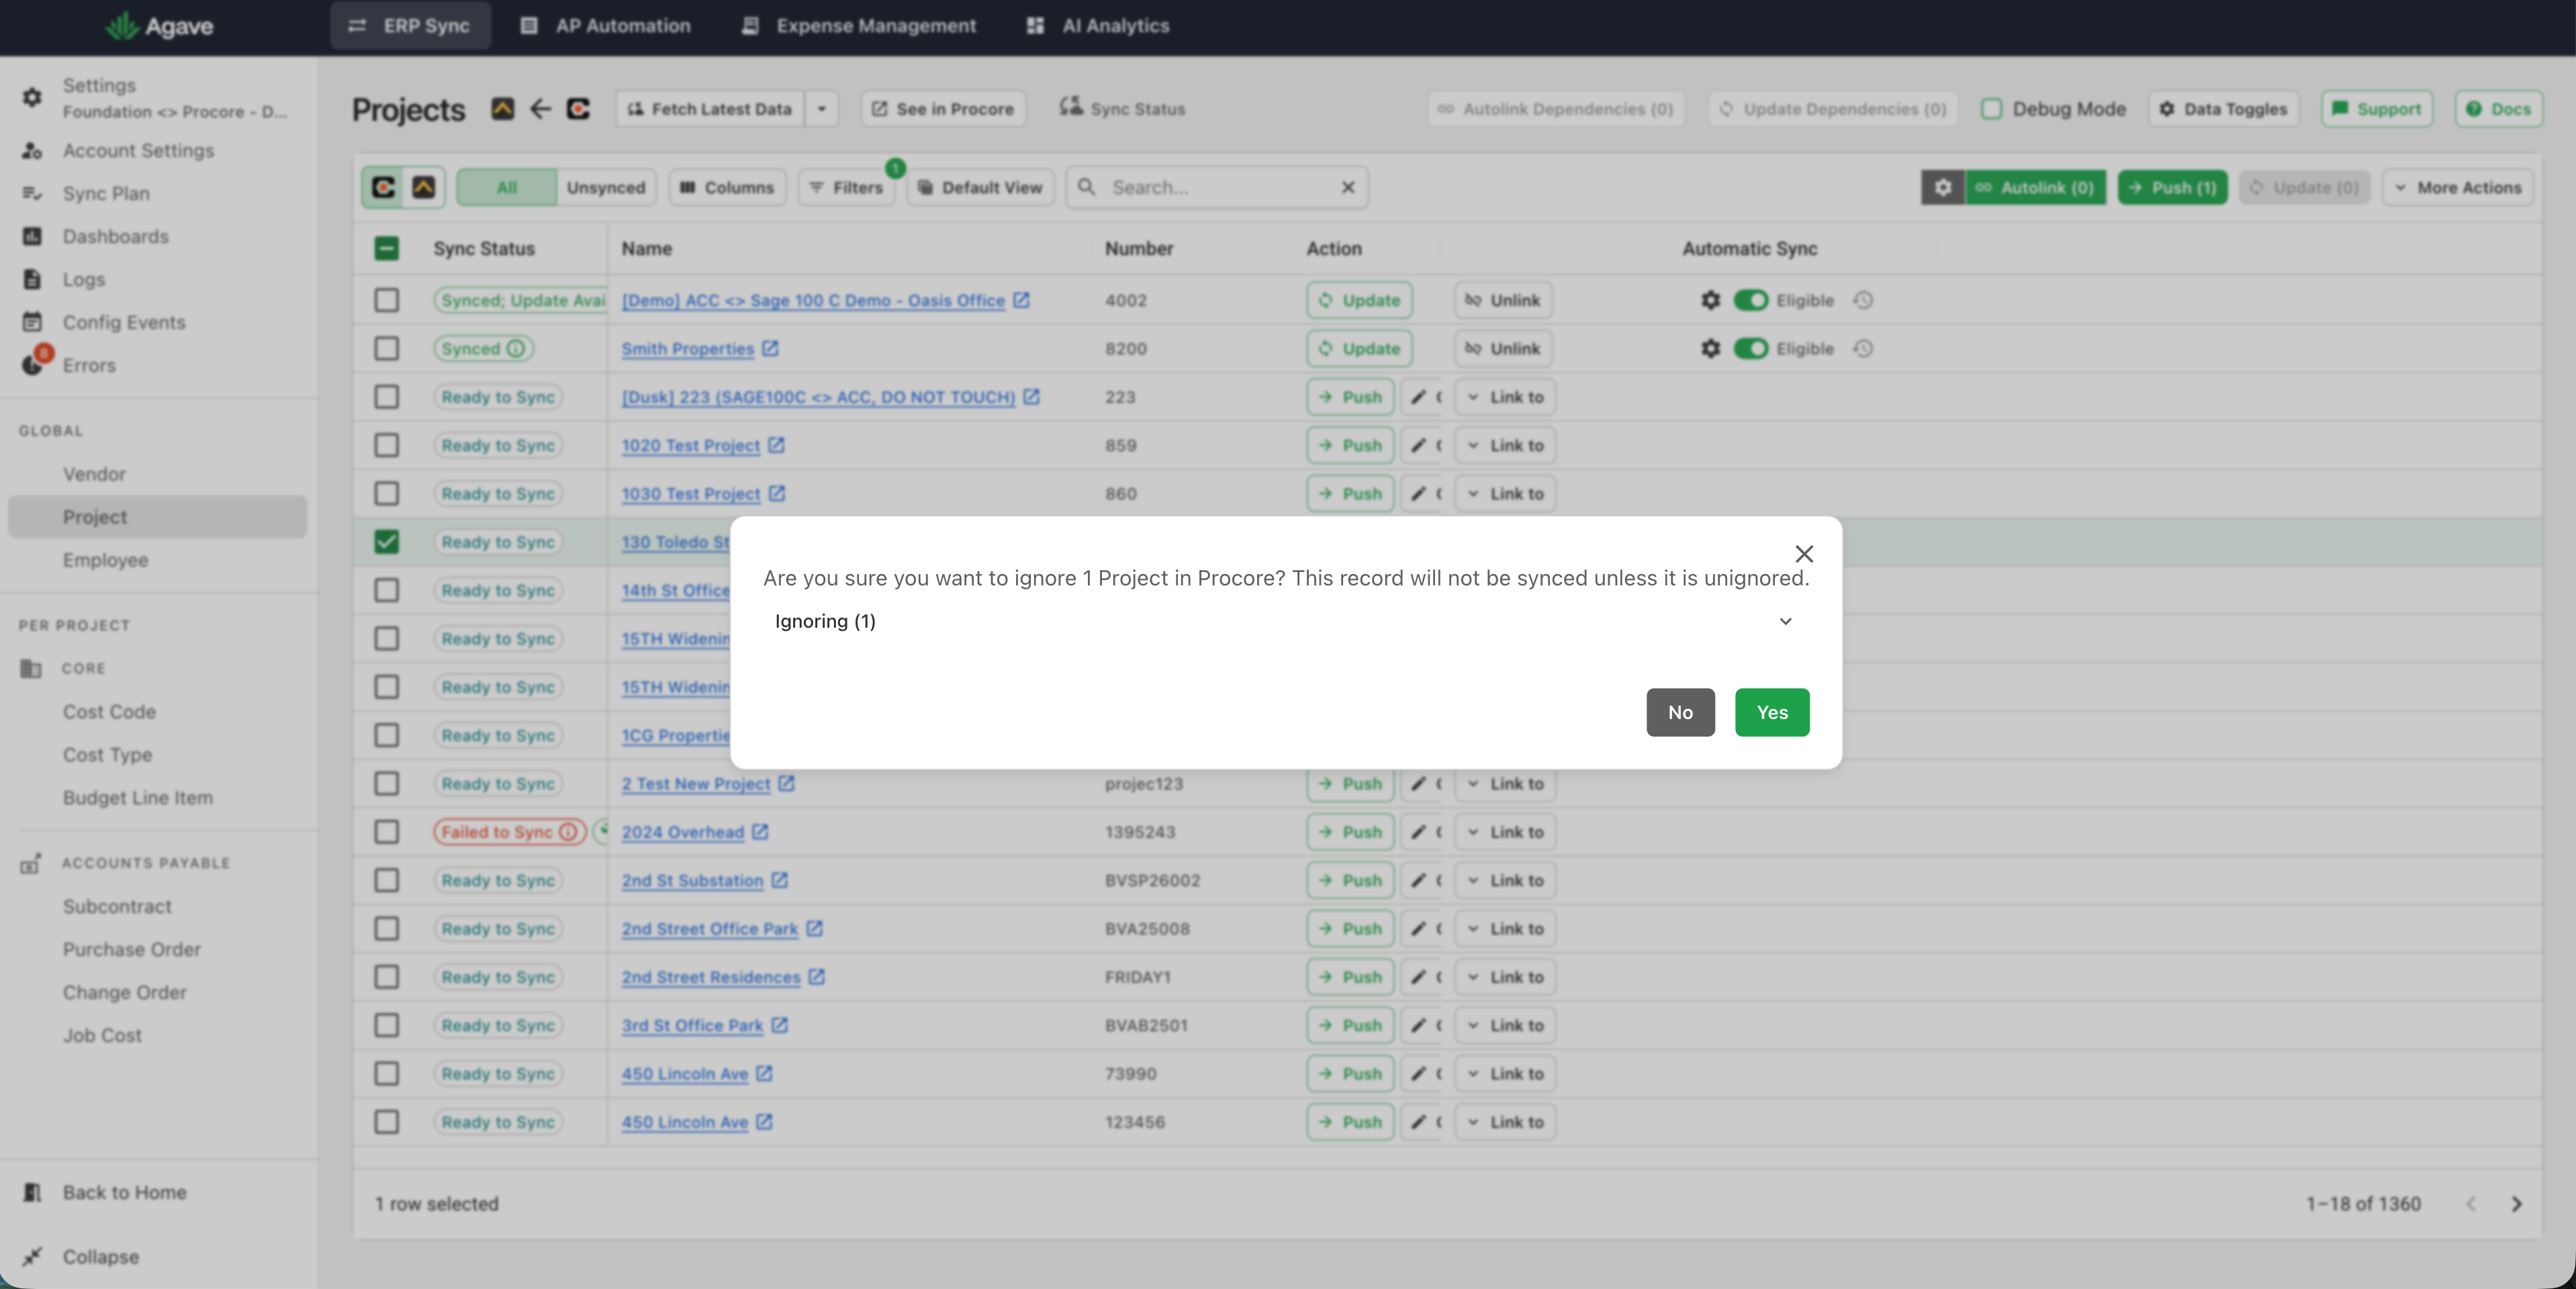The width and height of the screenshot is (2576, 1289).
Task: Check the 1020 Test Project checkbox
Action: [386, 446]
